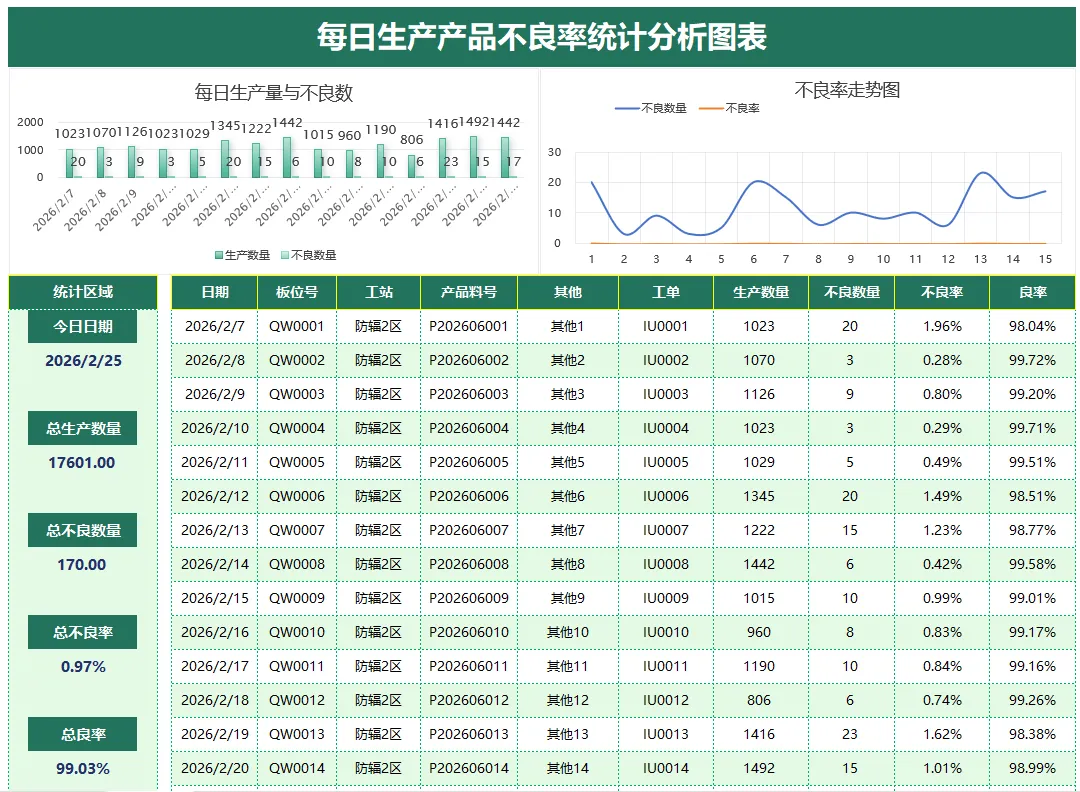
Task: Click the orange 不良率 legend in line chart
Action: [729, 108]
